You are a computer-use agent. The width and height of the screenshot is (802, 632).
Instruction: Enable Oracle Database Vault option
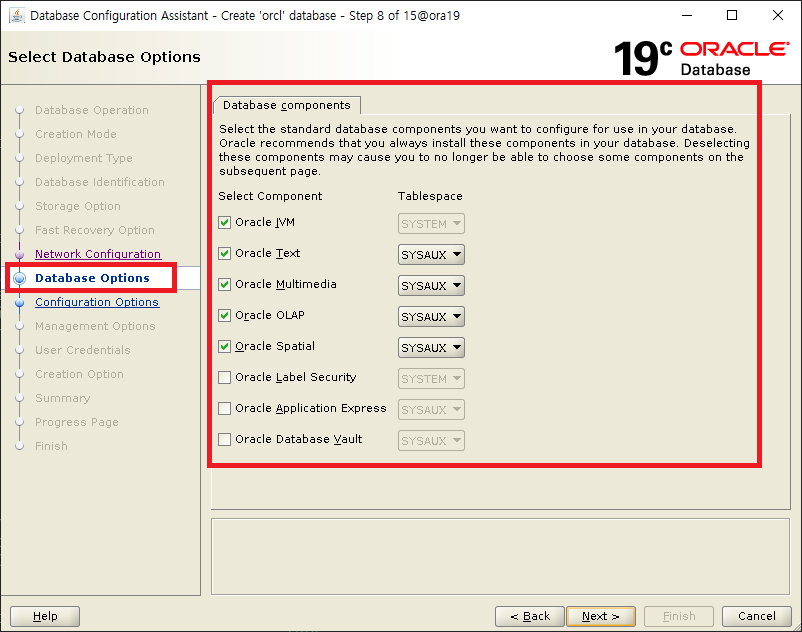pyautogui.click(x=224, y=439)
